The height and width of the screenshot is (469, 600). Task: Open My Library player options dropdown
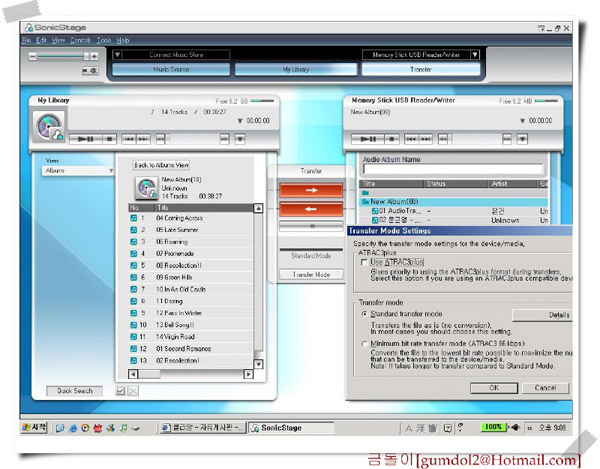pos(240,139)
